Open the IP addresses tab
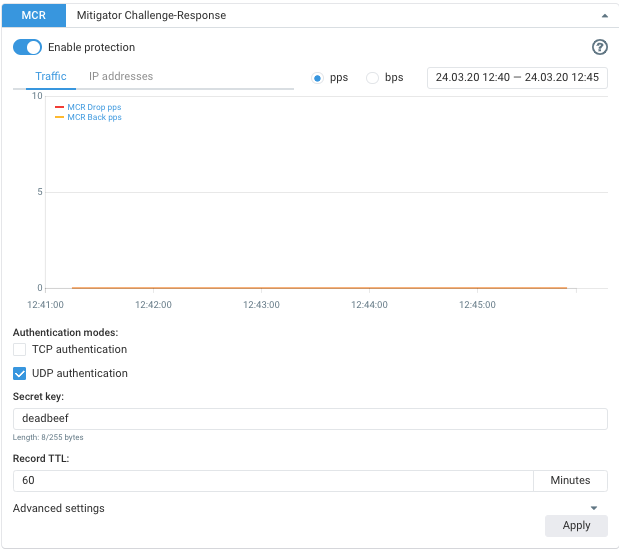The image size is (623, 551). click(121, 77)
